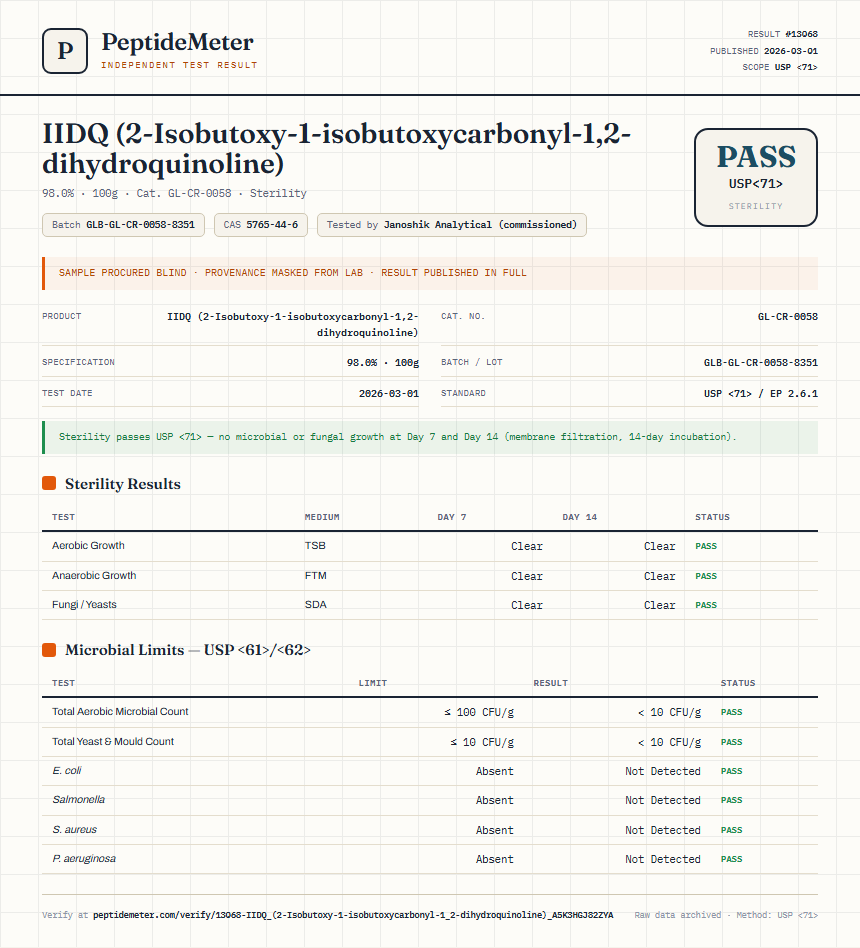This screenshot has height=948, width=860.
Task: Click the Anaerobic Growth row label
Action: (94, 576)
